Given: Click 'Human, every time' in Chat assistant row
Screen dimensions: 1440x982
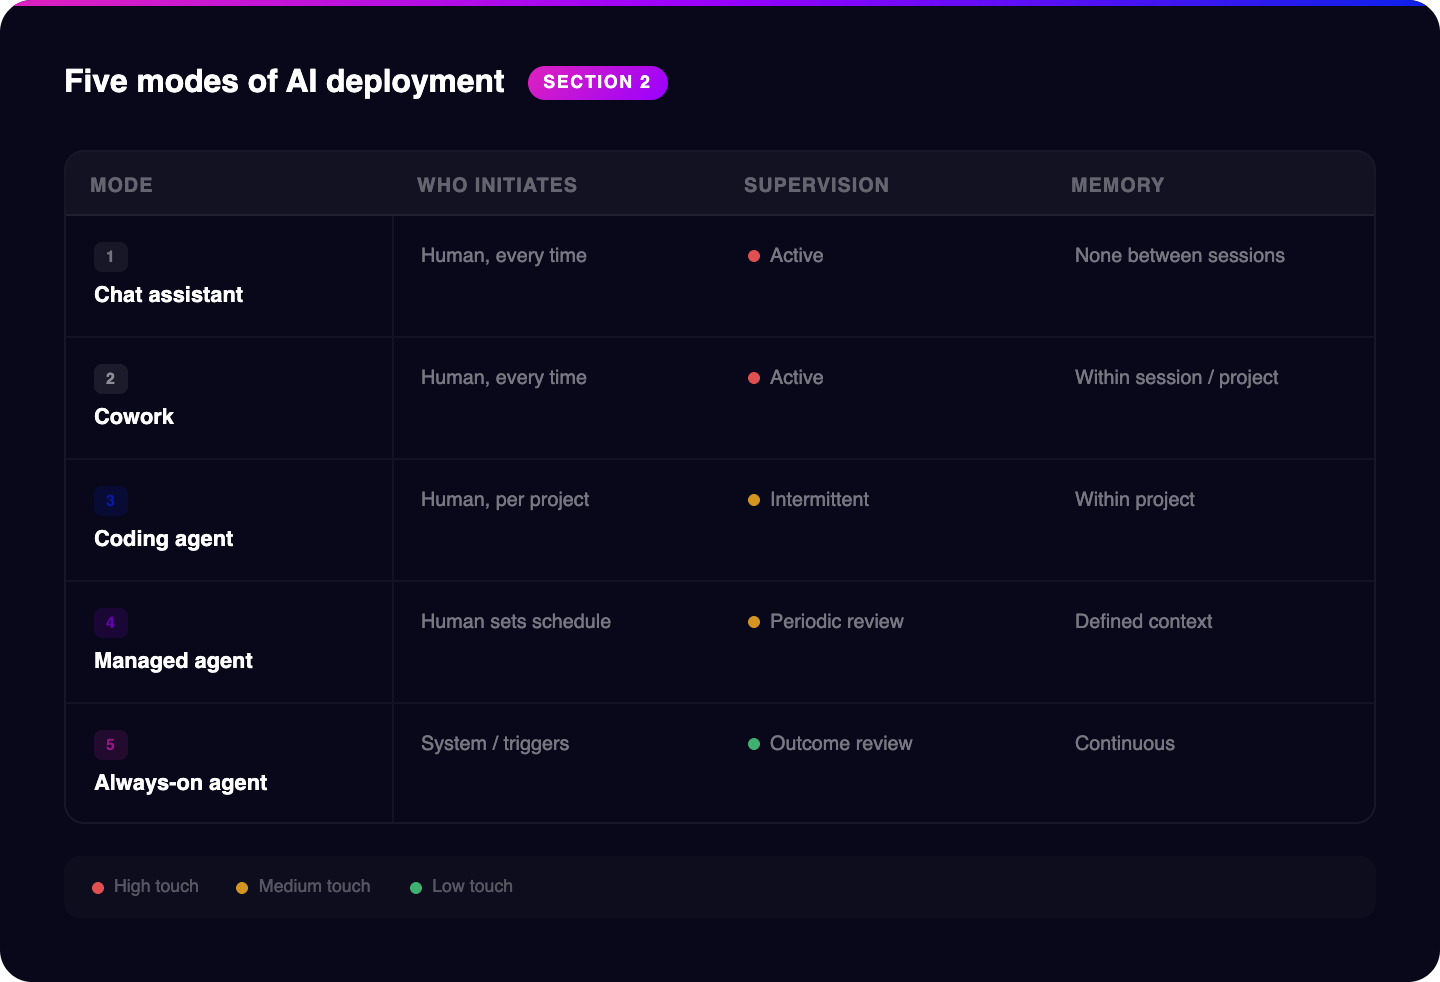Looking at the screenshot, I should [x=504, y=256].
